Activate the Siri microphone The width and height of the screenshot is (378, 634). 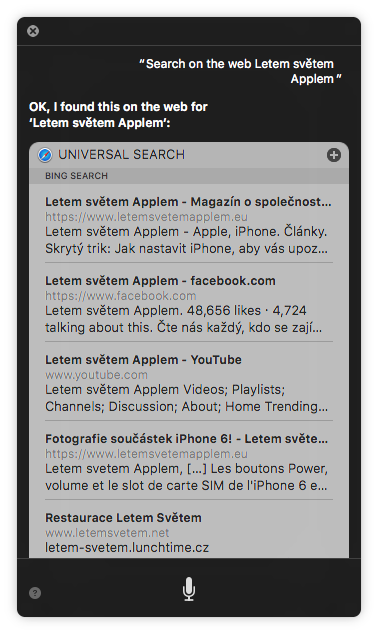189,589
